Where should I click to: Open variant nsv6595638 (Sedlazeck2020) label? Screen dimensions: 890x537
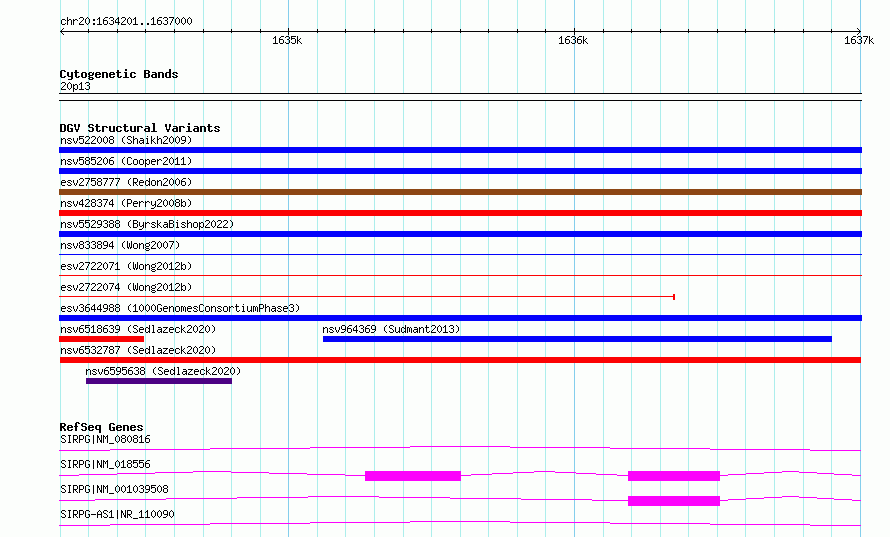(x=163, y=371)
